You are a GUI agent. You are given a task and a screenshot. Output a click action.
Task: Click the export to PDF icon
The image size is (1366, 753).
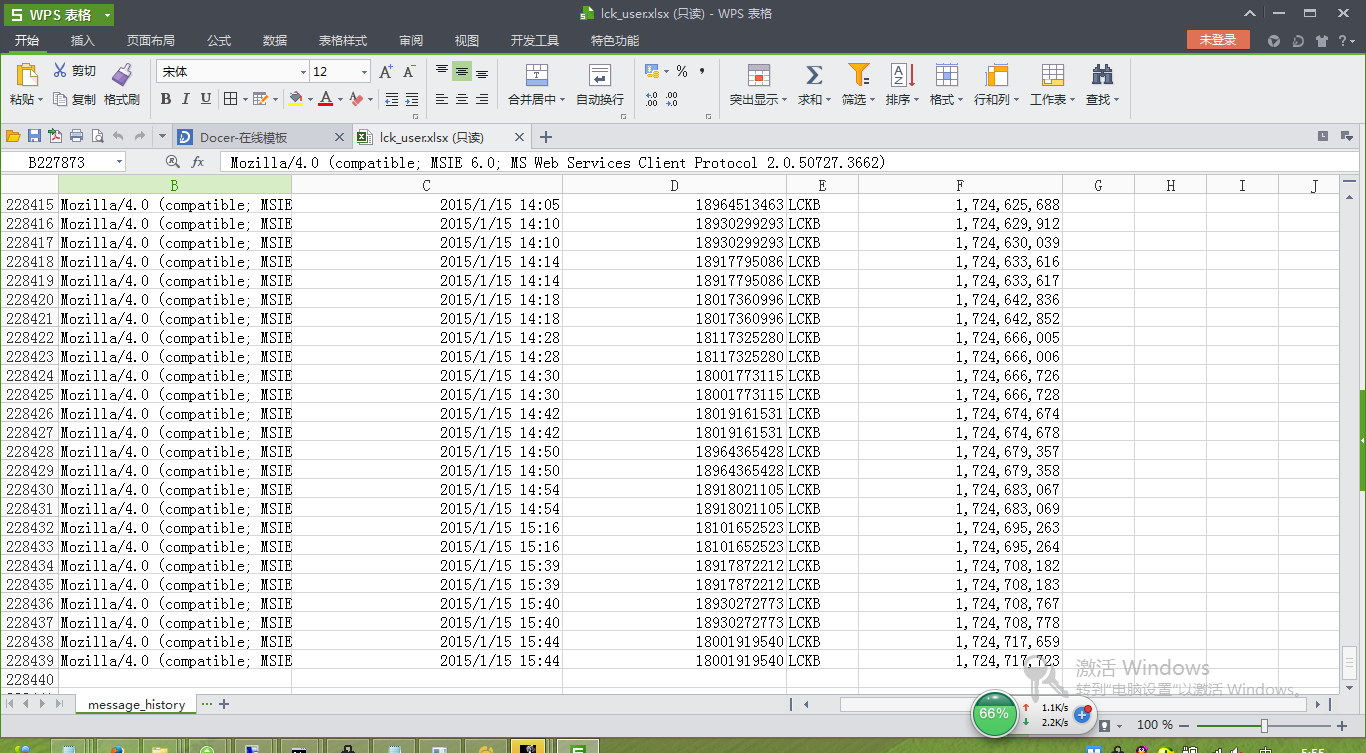click(55, 136)
